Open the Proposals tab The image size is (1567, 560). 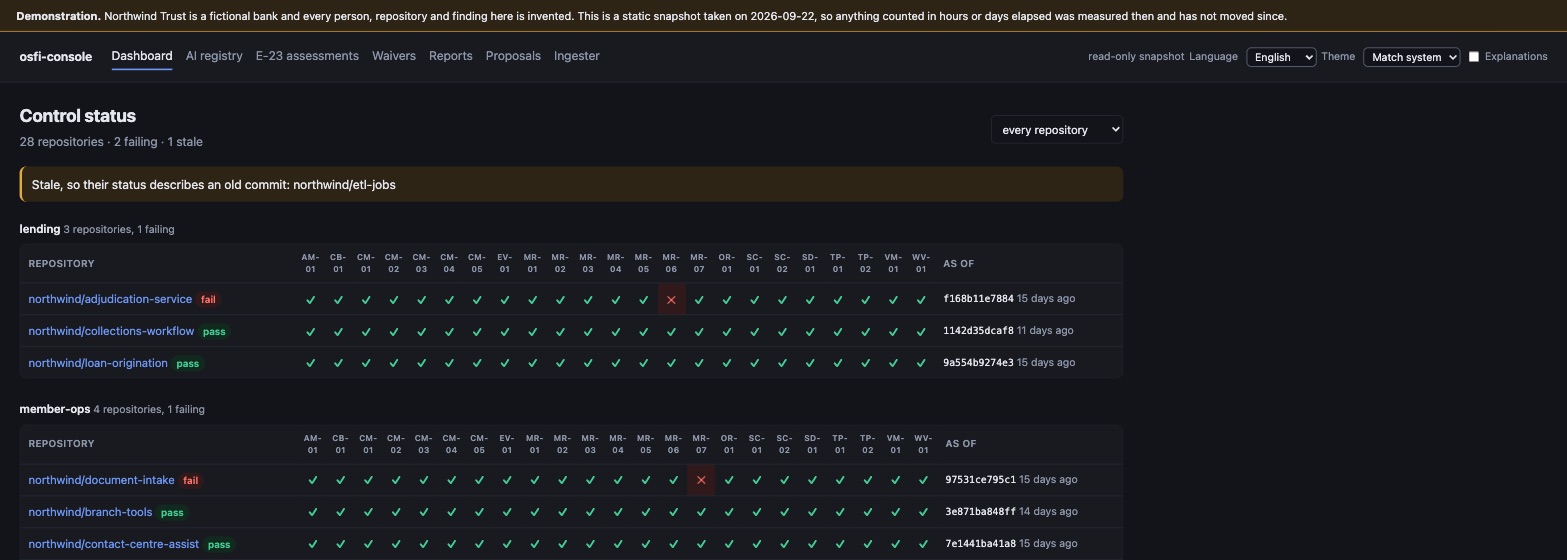tap(513, 56)
